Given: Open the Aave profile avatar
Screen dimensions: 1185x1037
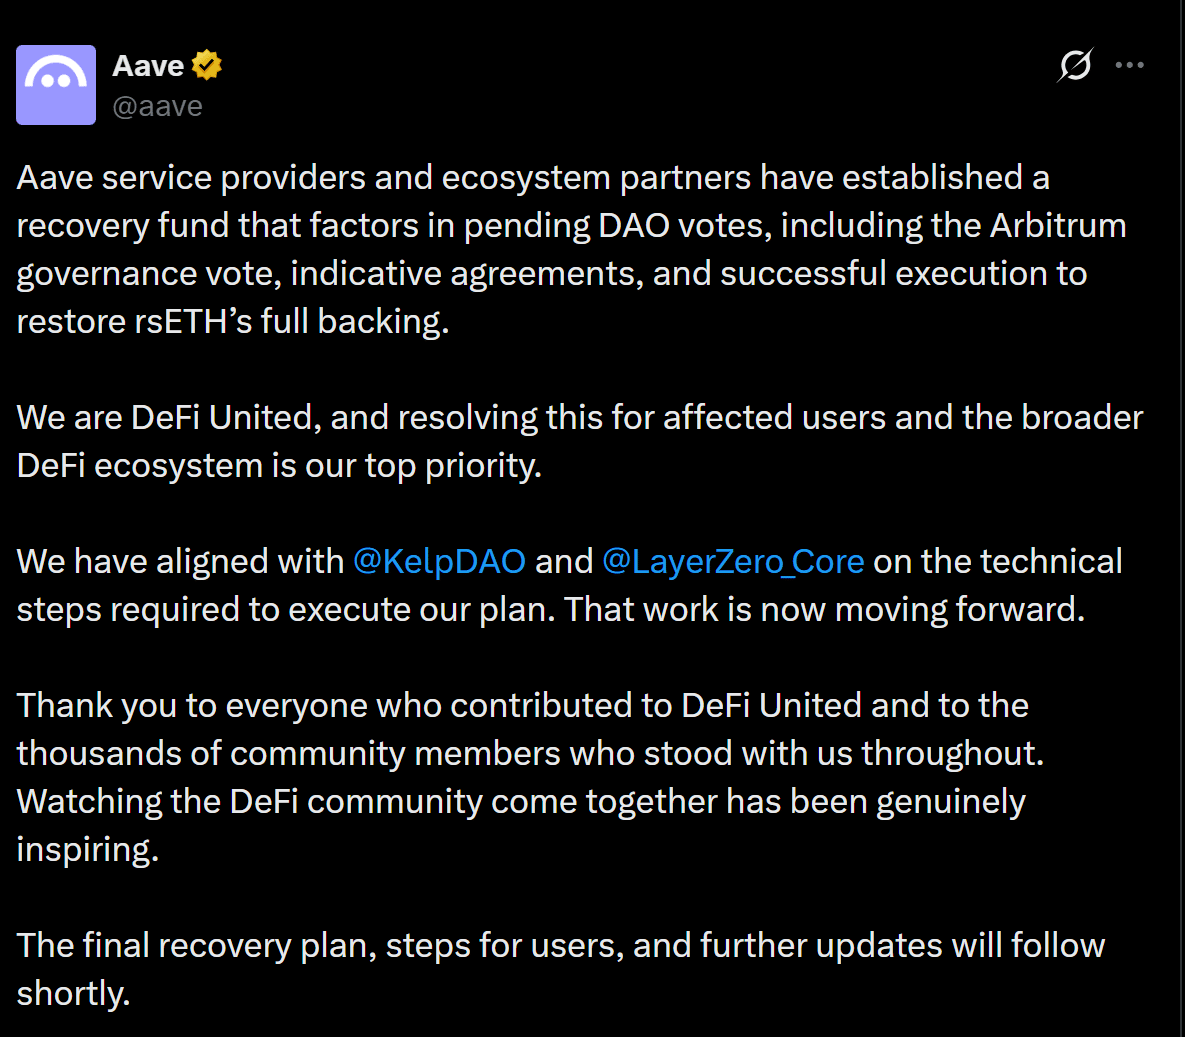Looking at the screenshot, I should (x=56, y=85).
